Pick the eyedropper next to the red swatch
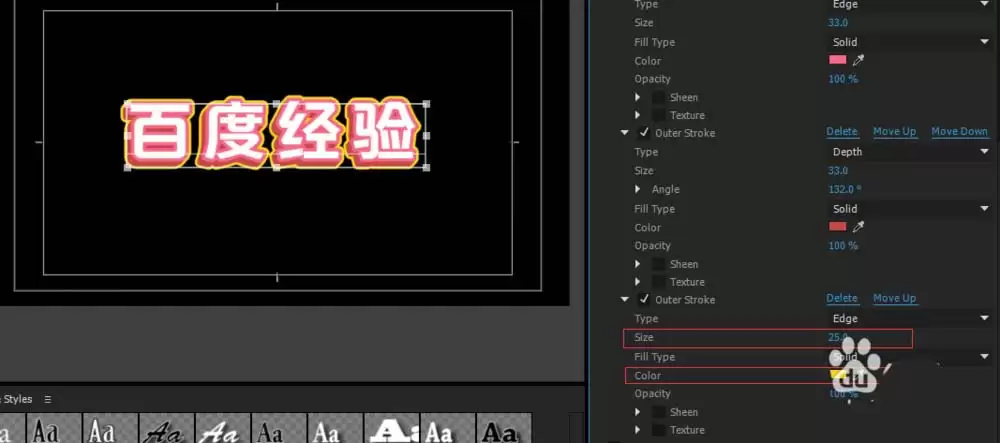 pyautogui.click(x=858, y=227)
